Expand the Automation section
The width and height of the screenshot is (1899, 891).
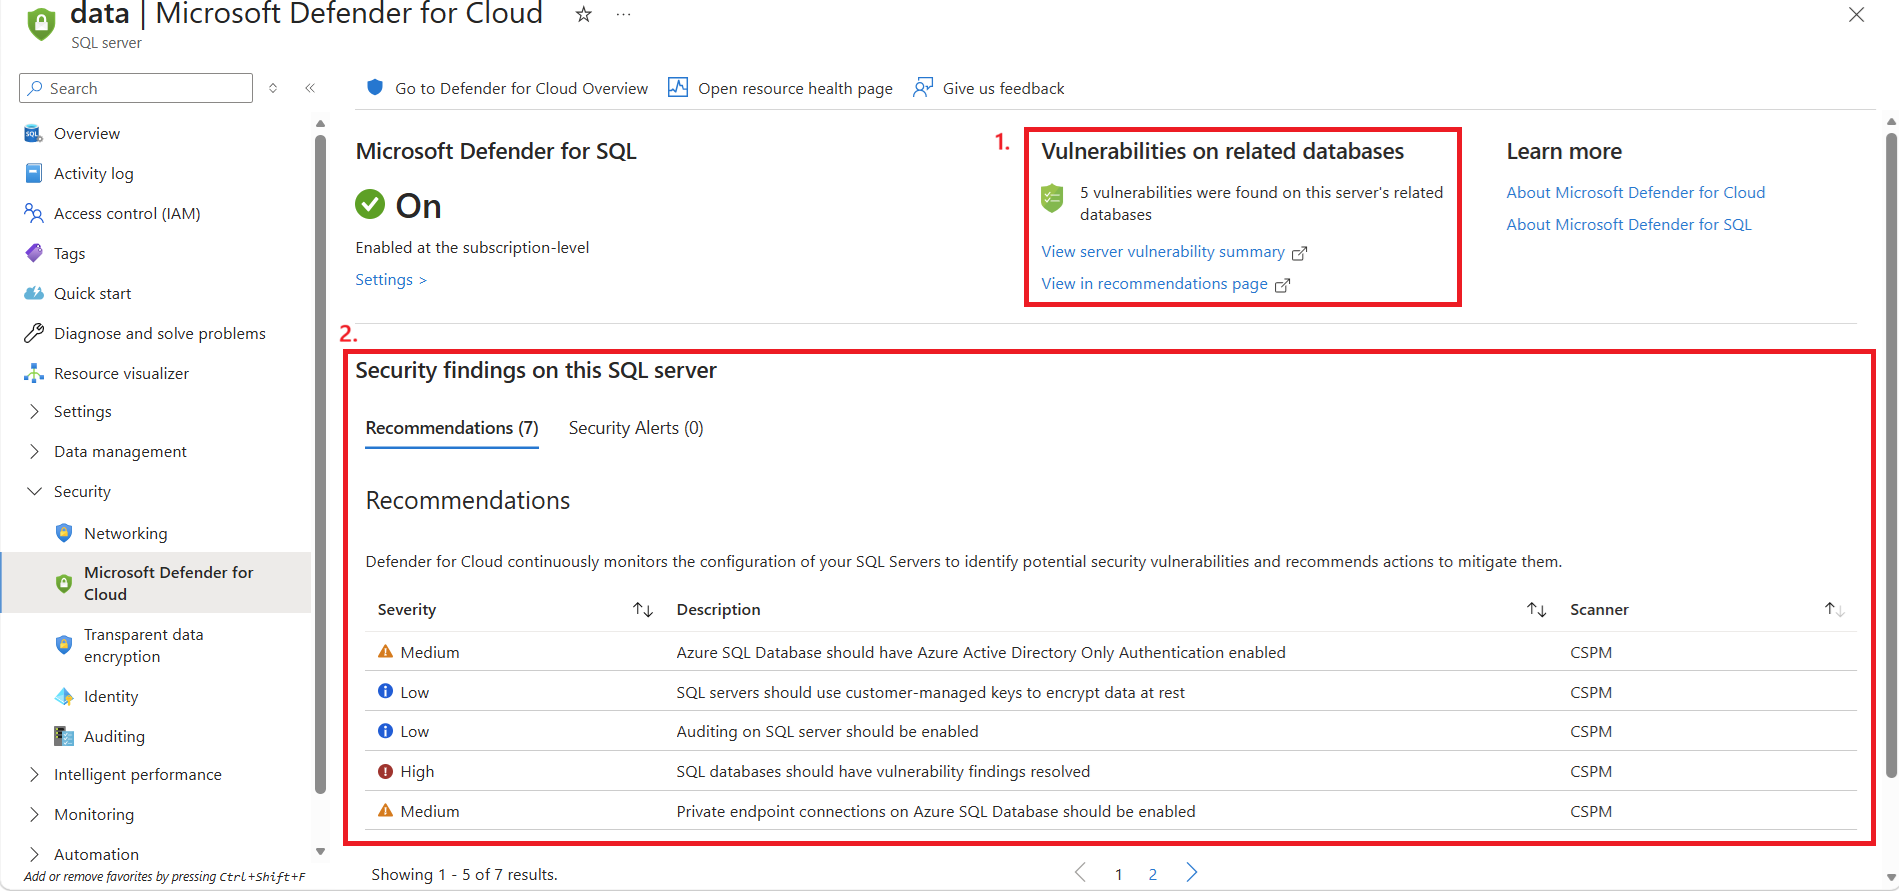tap(34, 855)
